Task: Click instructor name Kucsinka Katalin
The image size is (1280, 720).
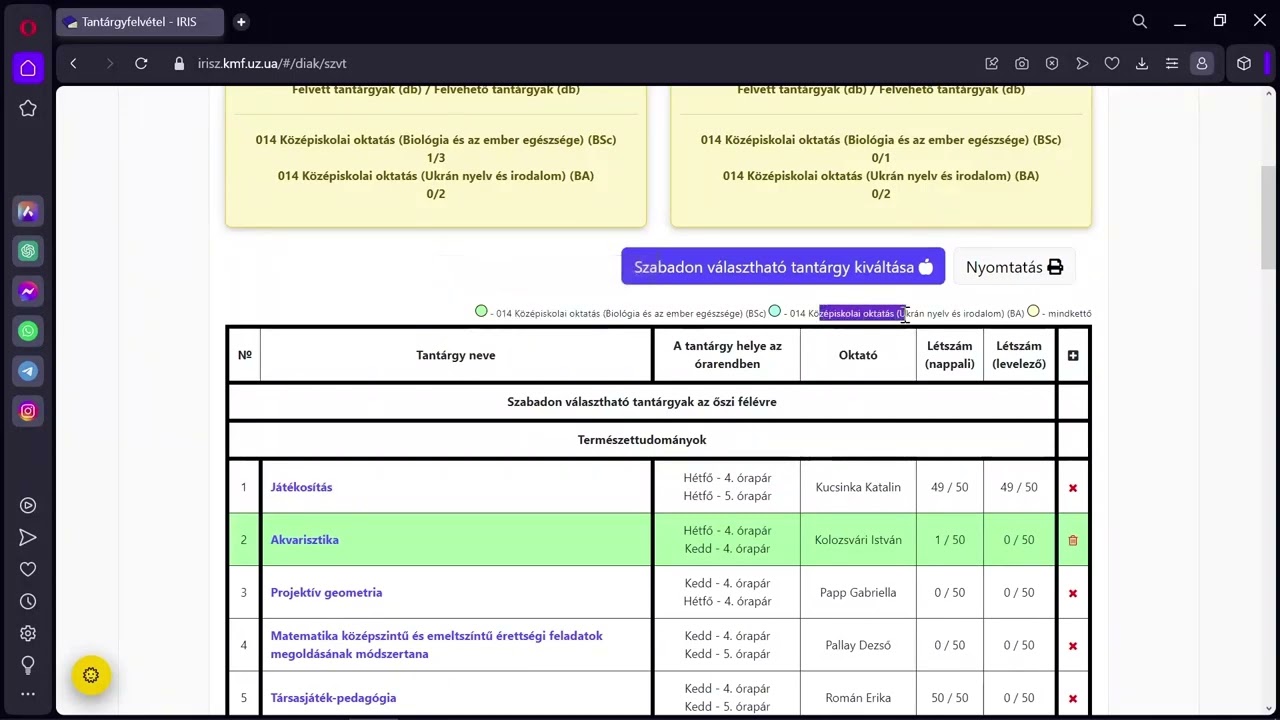Action: pyautogui.click(x=858, y=488)
